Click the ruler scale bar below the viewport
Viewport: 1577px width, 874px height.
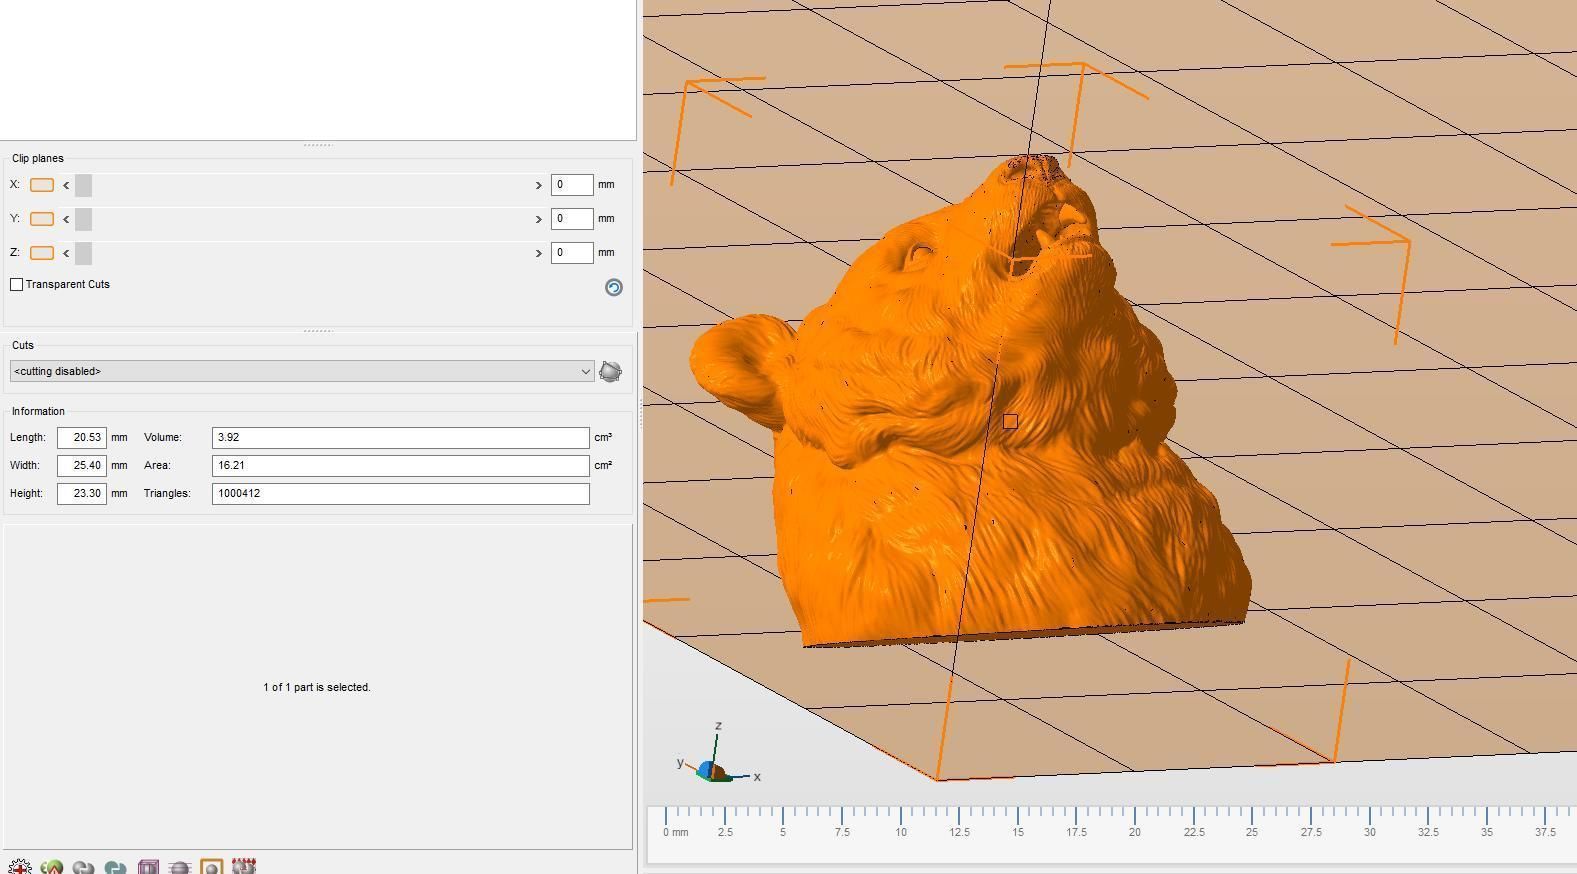click(x=1112, y=833)
